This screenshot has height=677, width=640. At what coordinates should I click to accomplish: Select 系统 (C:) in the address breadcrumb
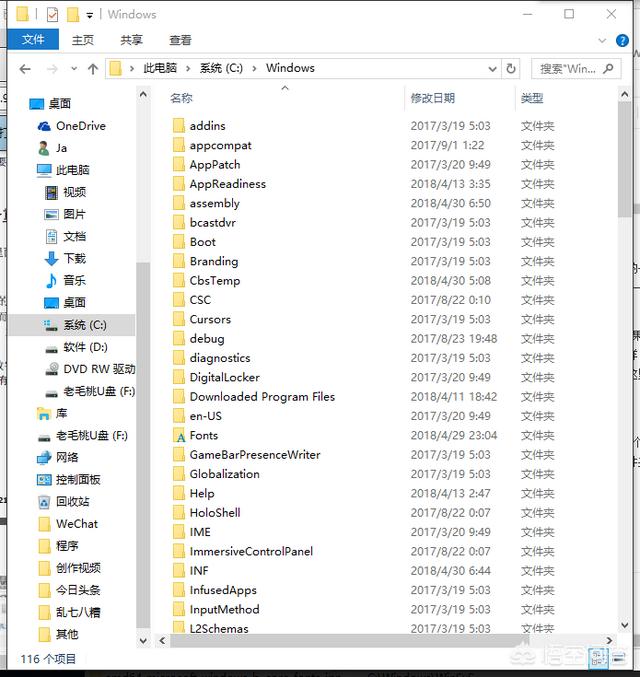coord(221,68)
